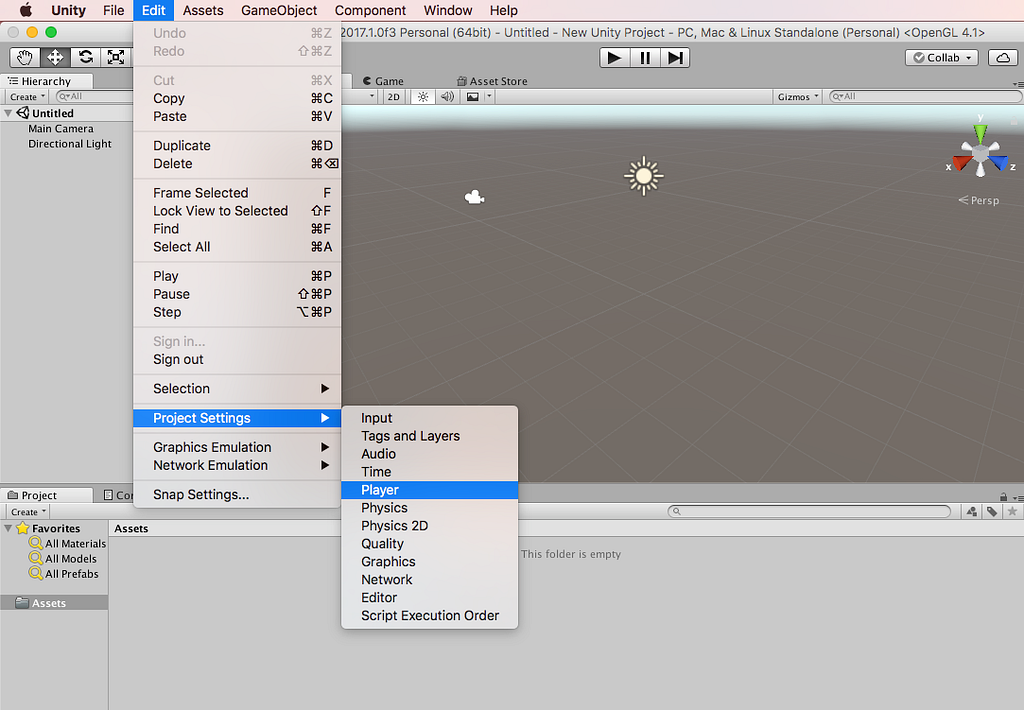Image resolution: width=1024 pixels, height=710 pixels.
Task: Select All Prefabs favorite search
Action: point(64,573)
